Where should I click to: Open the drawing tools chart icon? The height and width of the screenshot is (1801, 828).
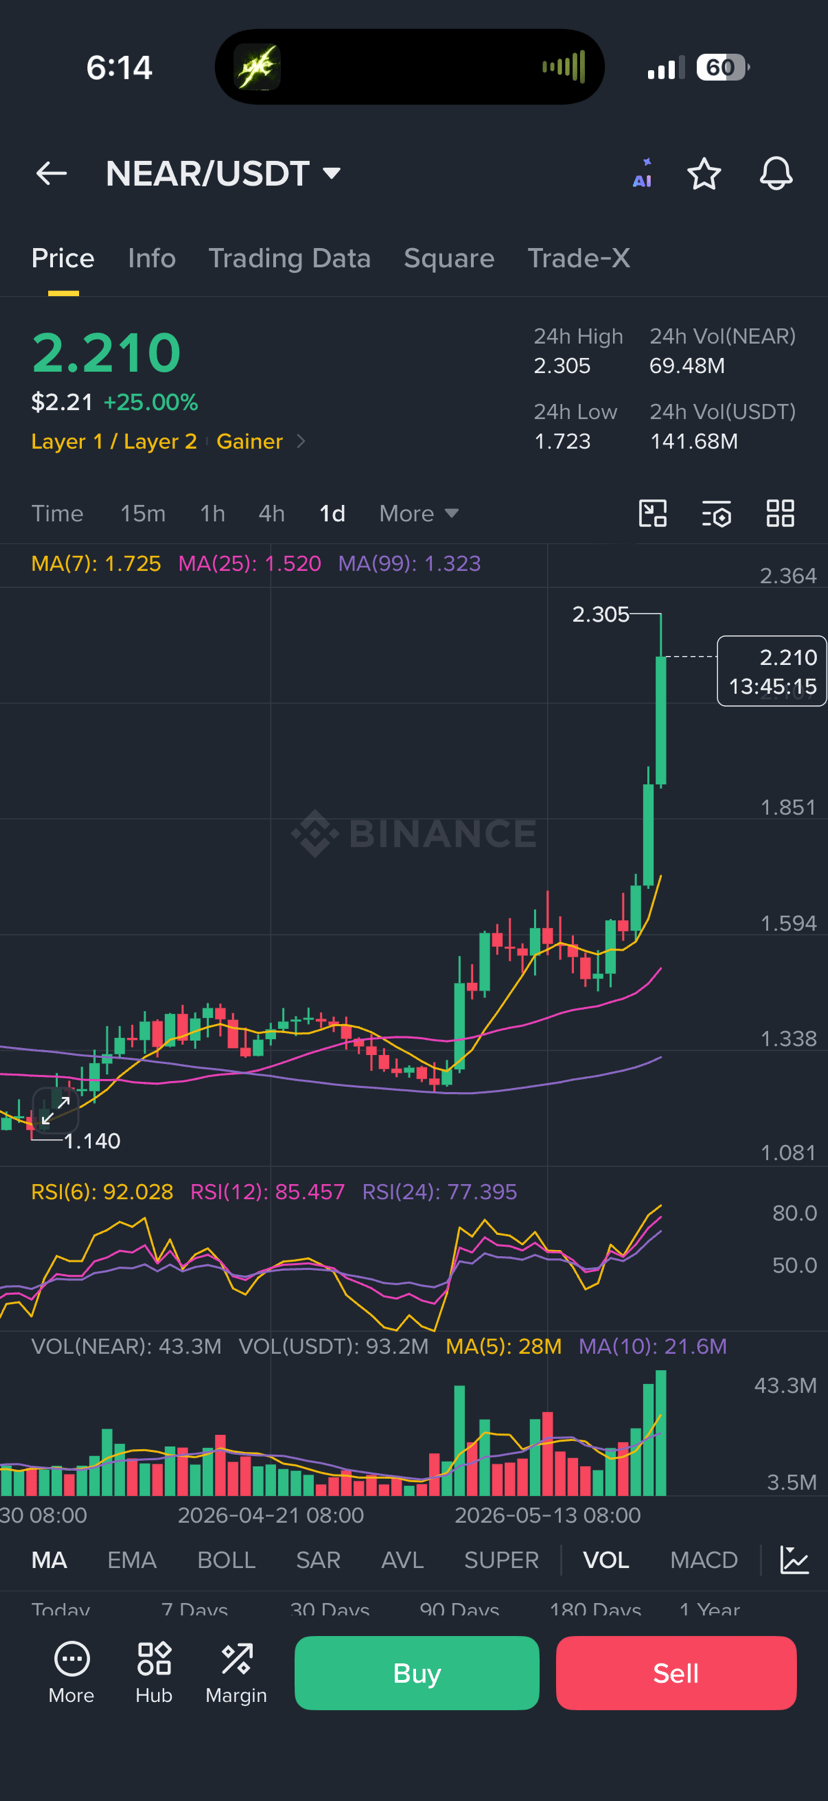(653, 514)
